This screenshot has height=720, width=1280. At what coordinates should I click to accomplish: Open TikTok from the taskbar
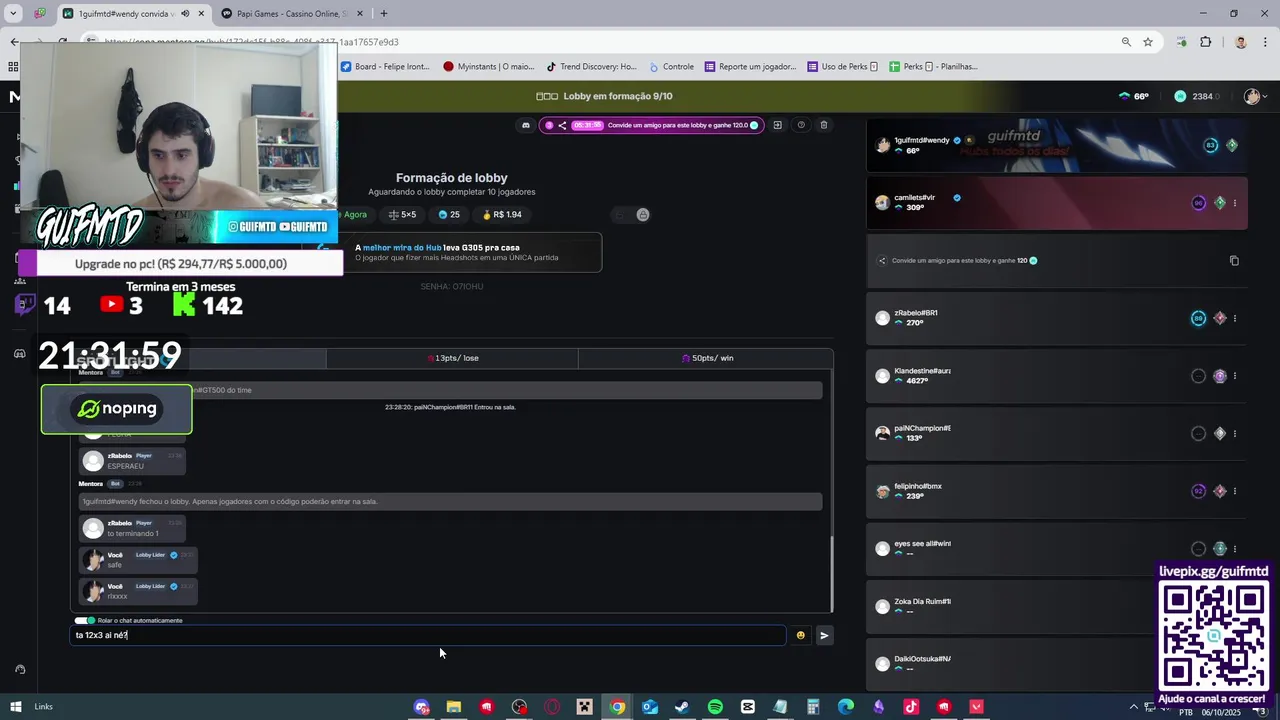[911, 707]
